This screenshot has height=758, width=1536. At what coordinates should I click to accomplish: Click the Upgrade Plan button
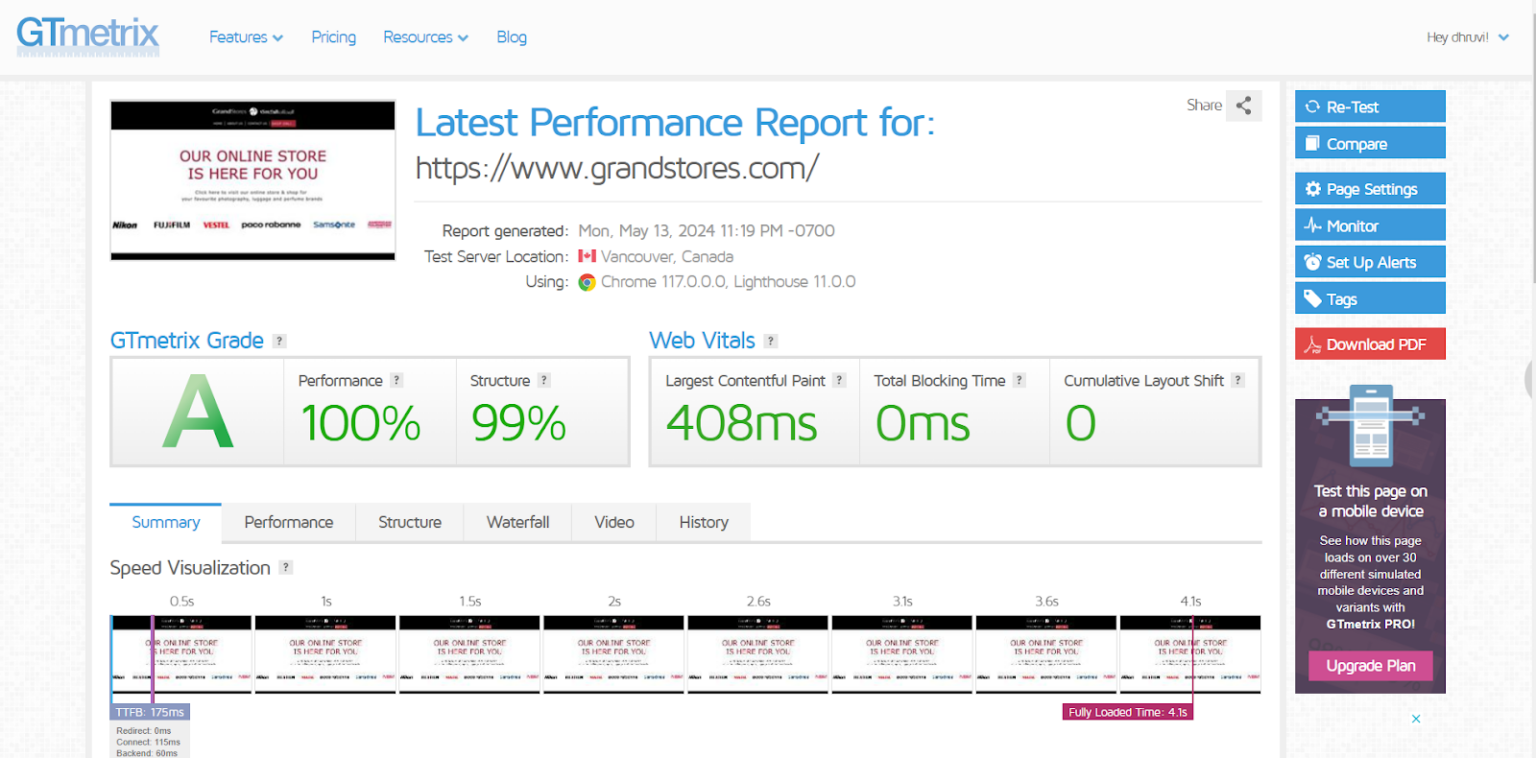(x=1370, y=665)
